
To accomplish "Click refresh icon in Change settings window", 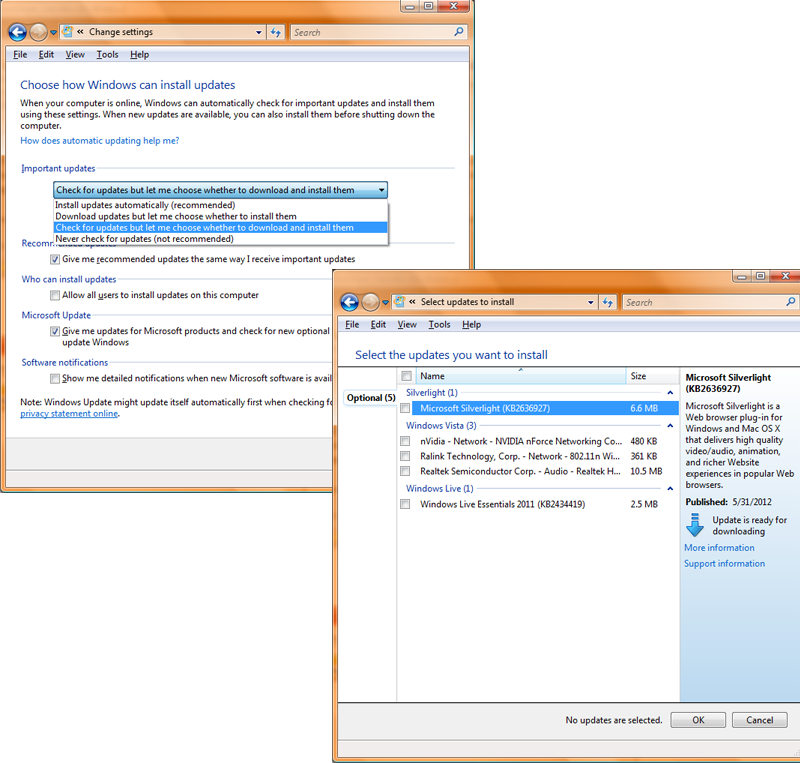I will click(x=276, y=32).
